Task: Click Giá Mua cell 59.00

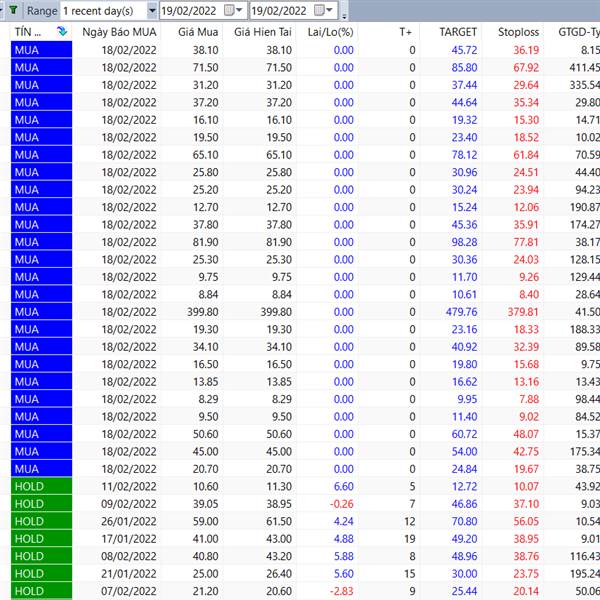Action: coord(205,521)
